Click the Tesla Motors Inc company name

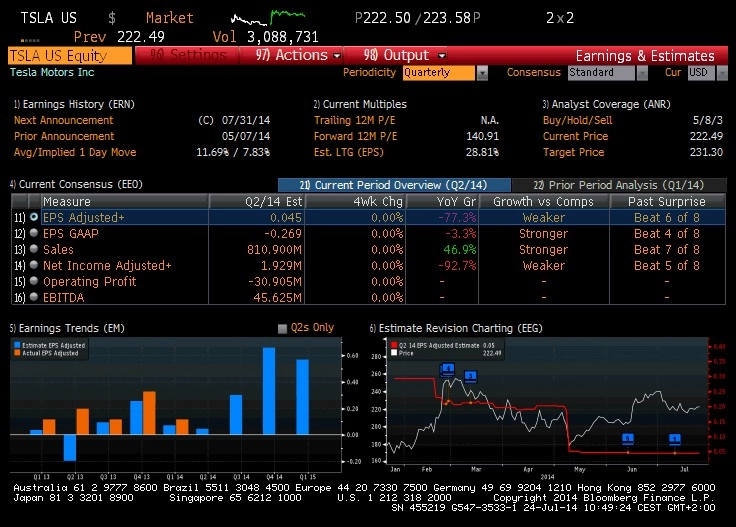52,72
